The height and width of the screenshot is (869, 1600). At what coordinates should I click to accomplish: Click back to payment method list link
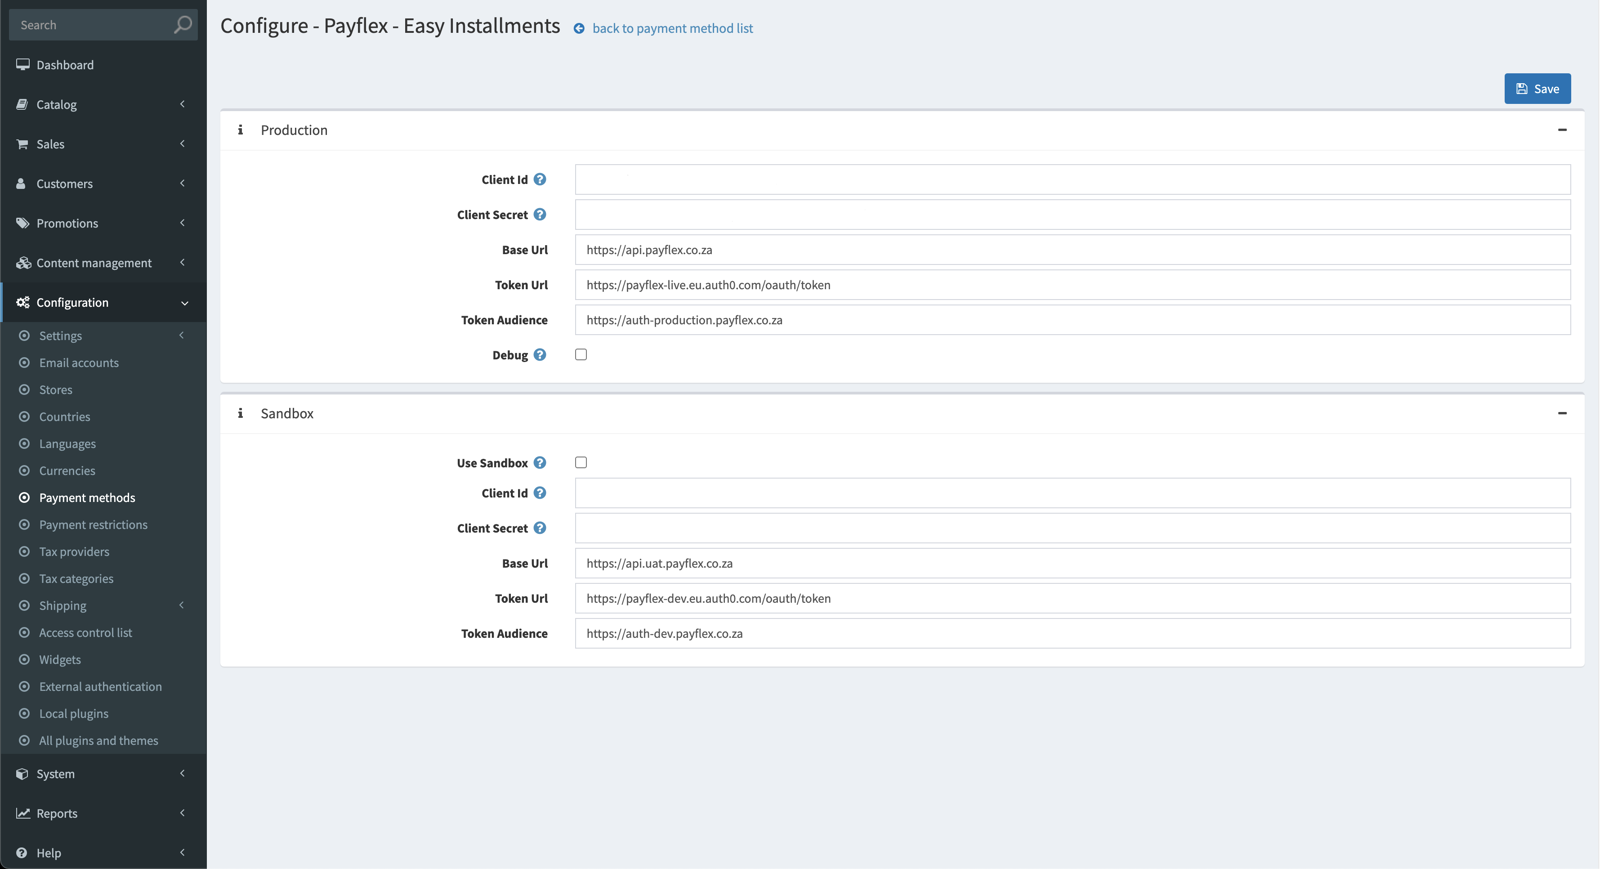pos(672,29)
